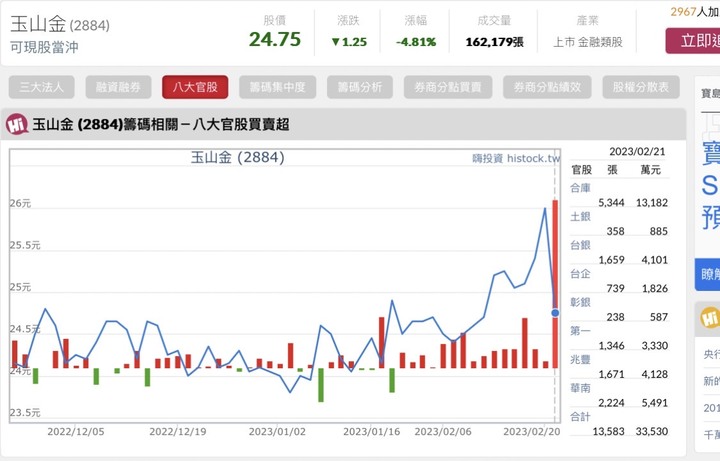
Task: Click the blue price marker dot on chart
Action: pos(555,313)
